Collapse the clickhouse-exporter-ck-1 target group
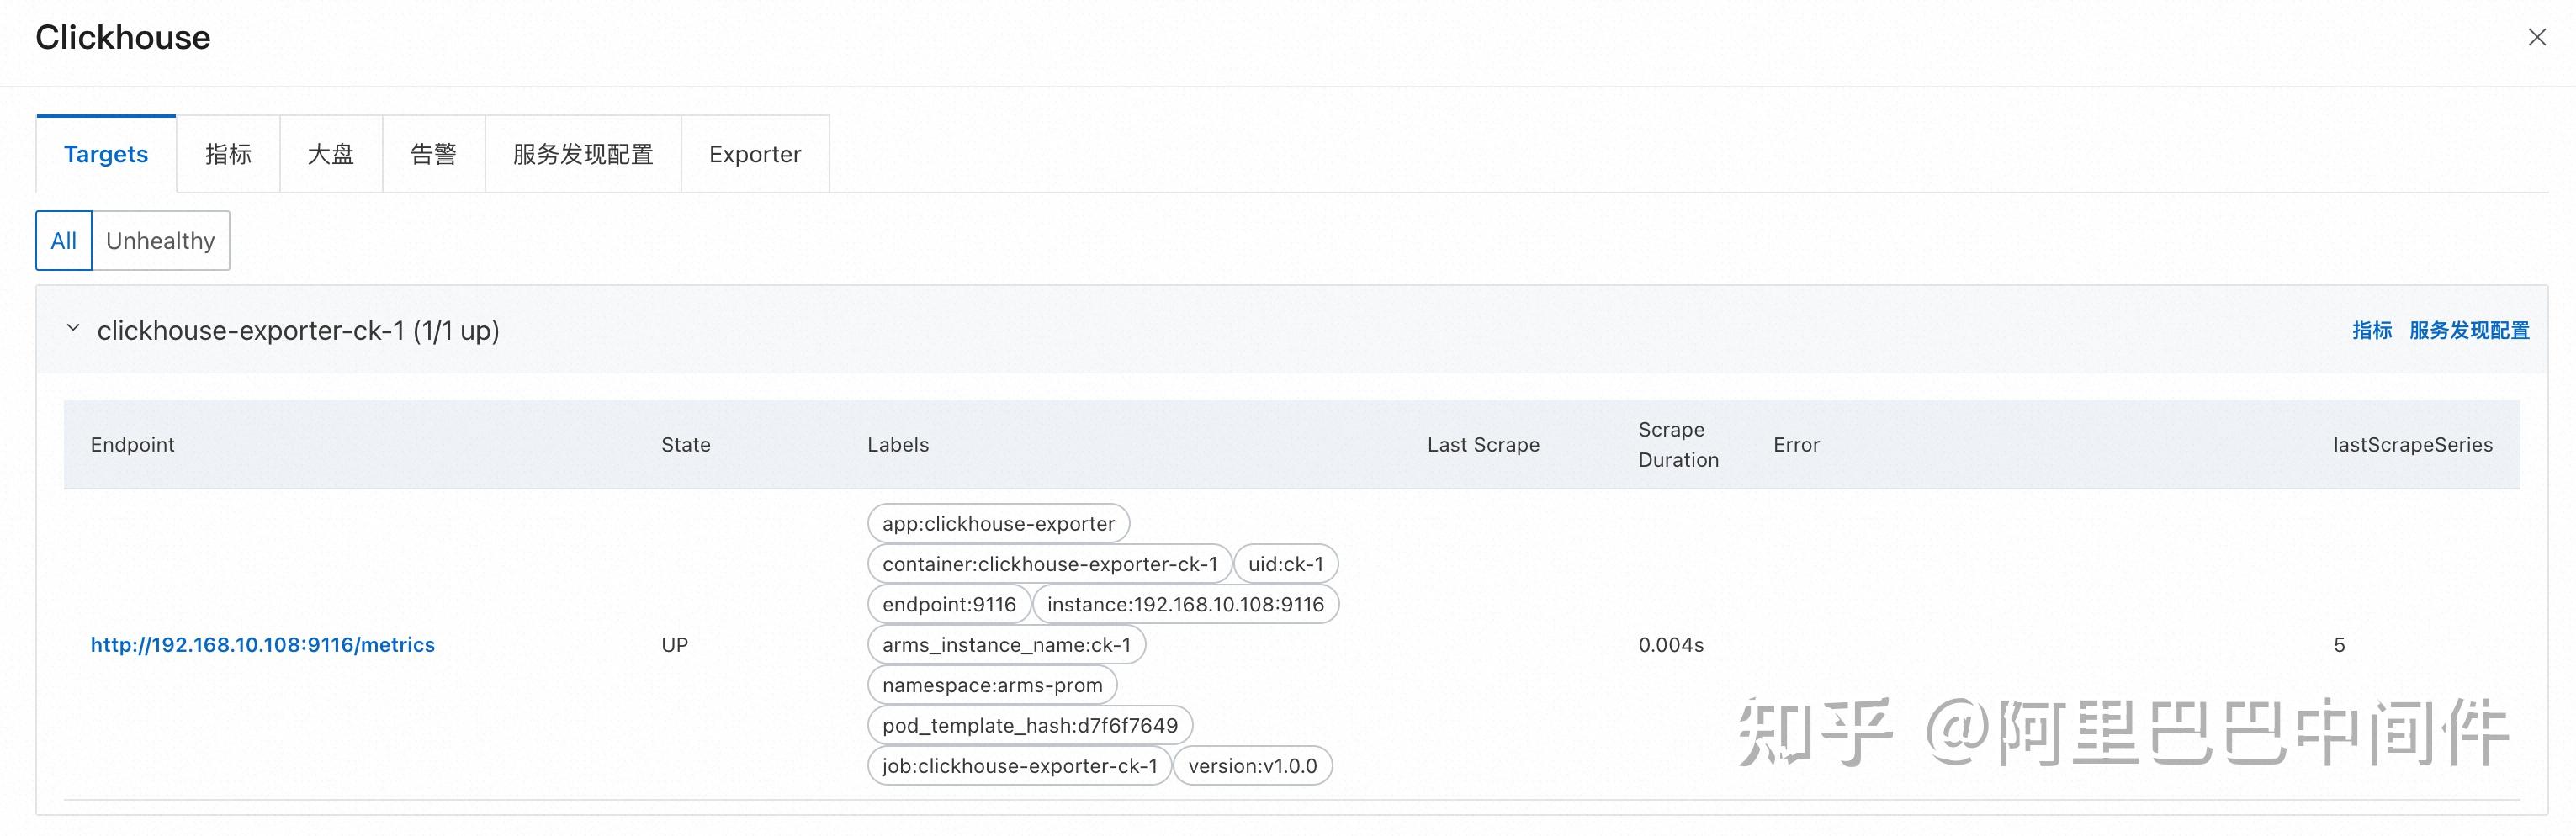2576x836 pixels. coord(73,329)
